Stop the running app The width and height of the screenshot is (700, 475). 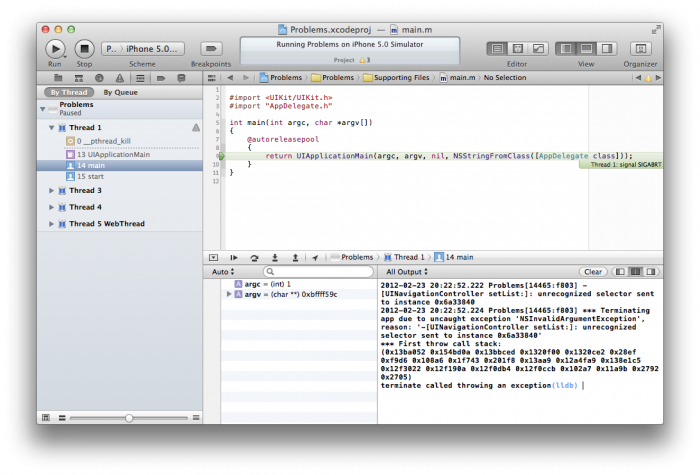coord(84,48)
